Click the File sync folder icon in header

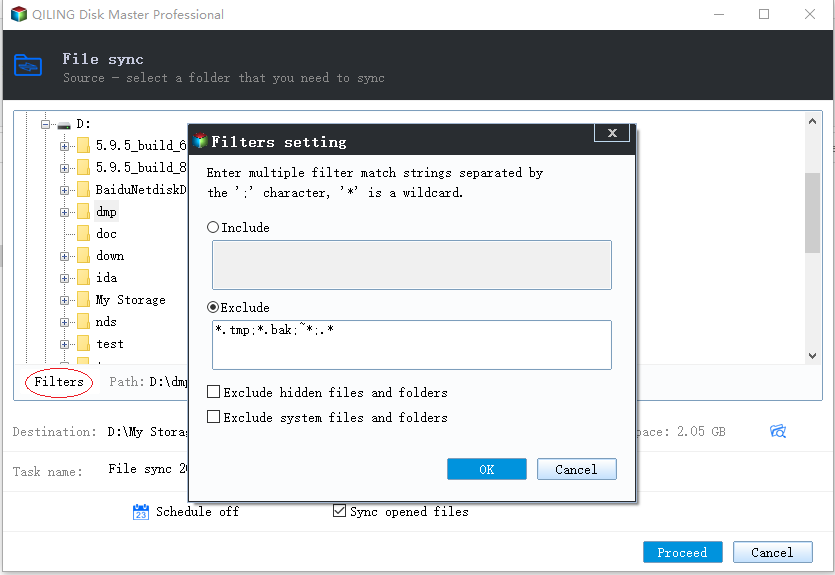click(x=28, y=65)
